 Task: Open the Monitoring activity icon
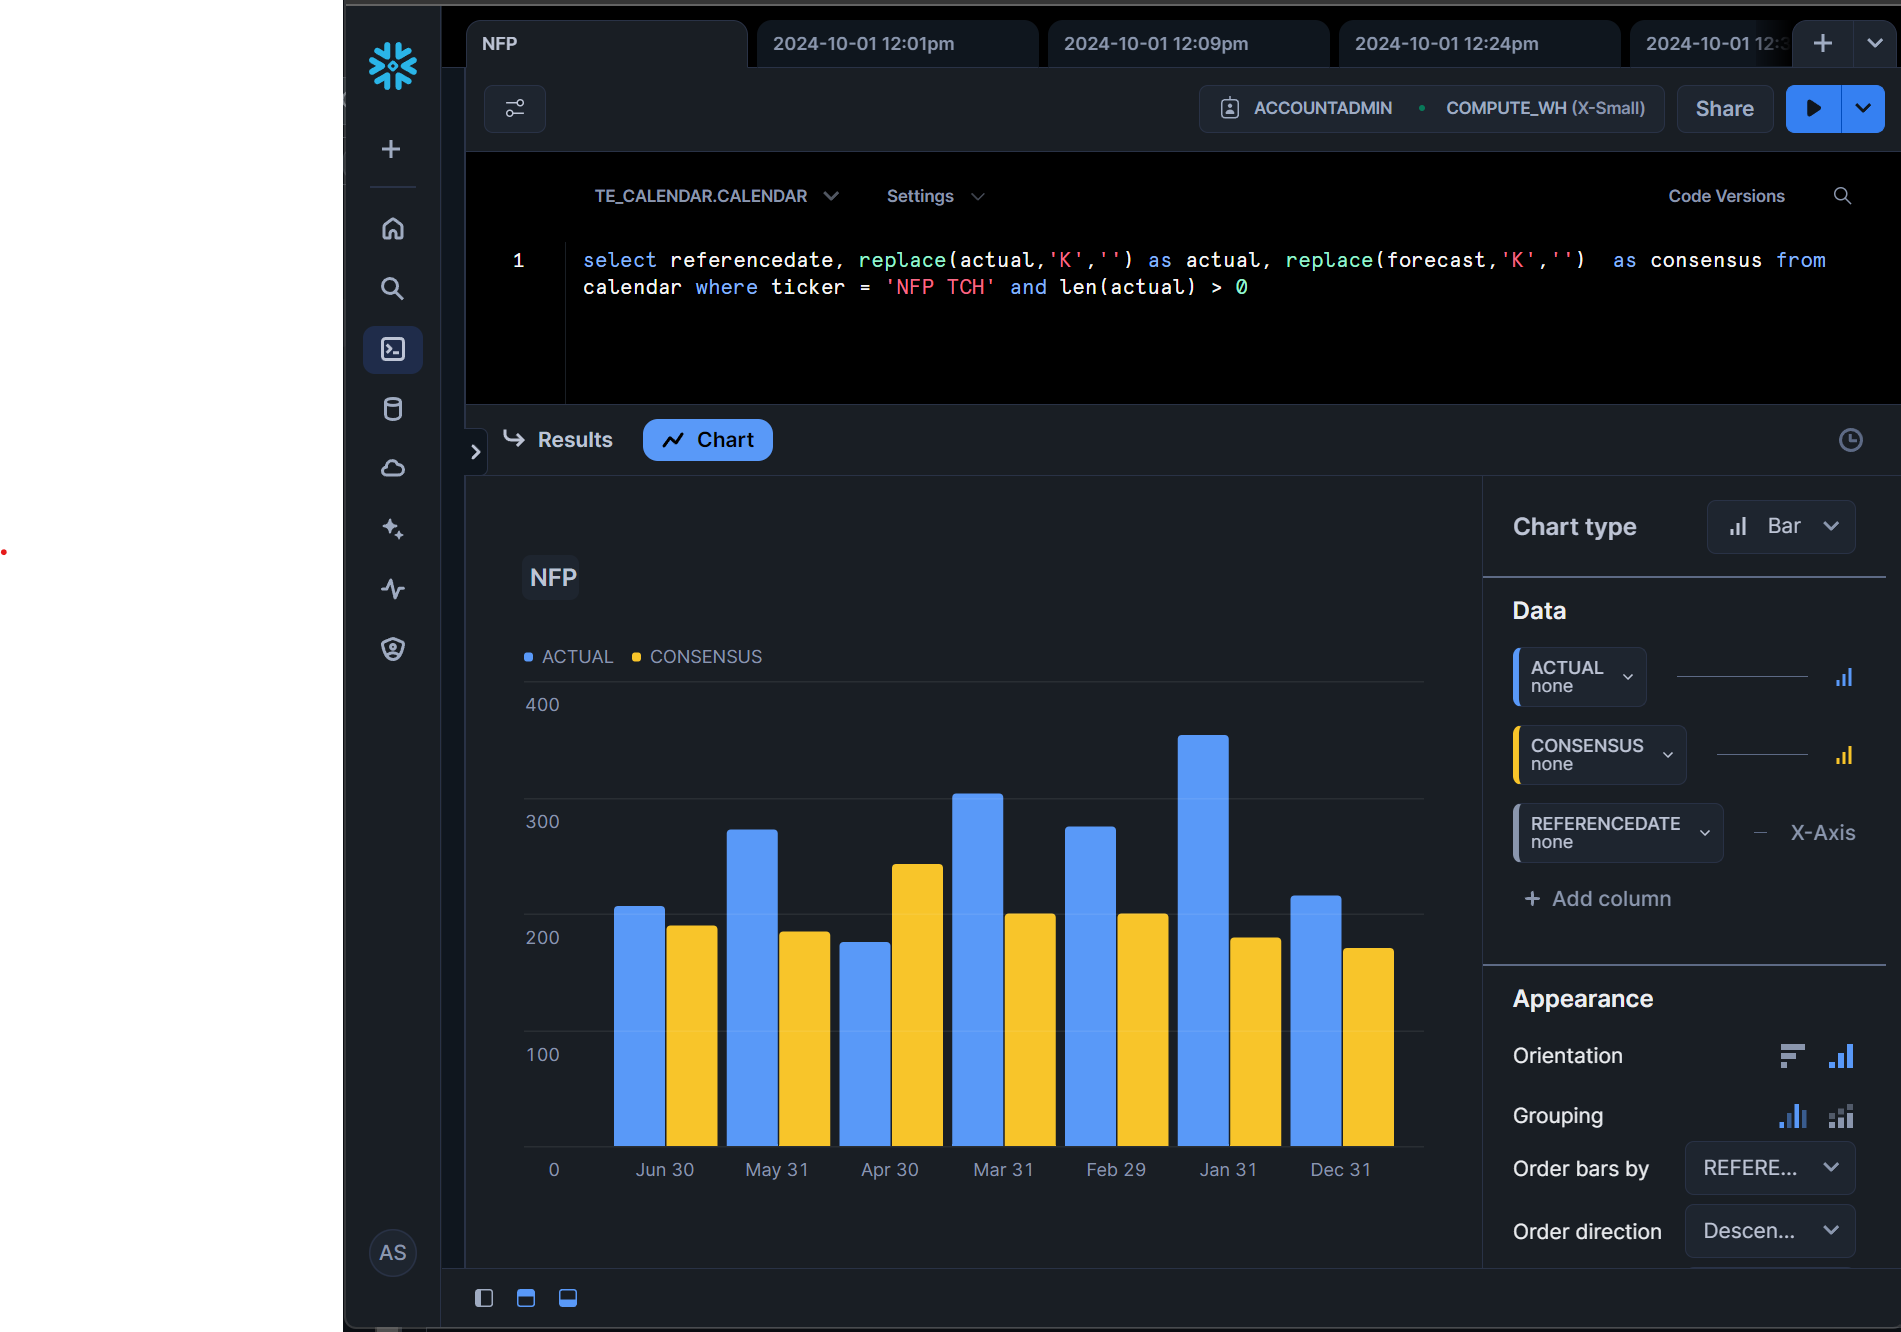click(393, 589)
